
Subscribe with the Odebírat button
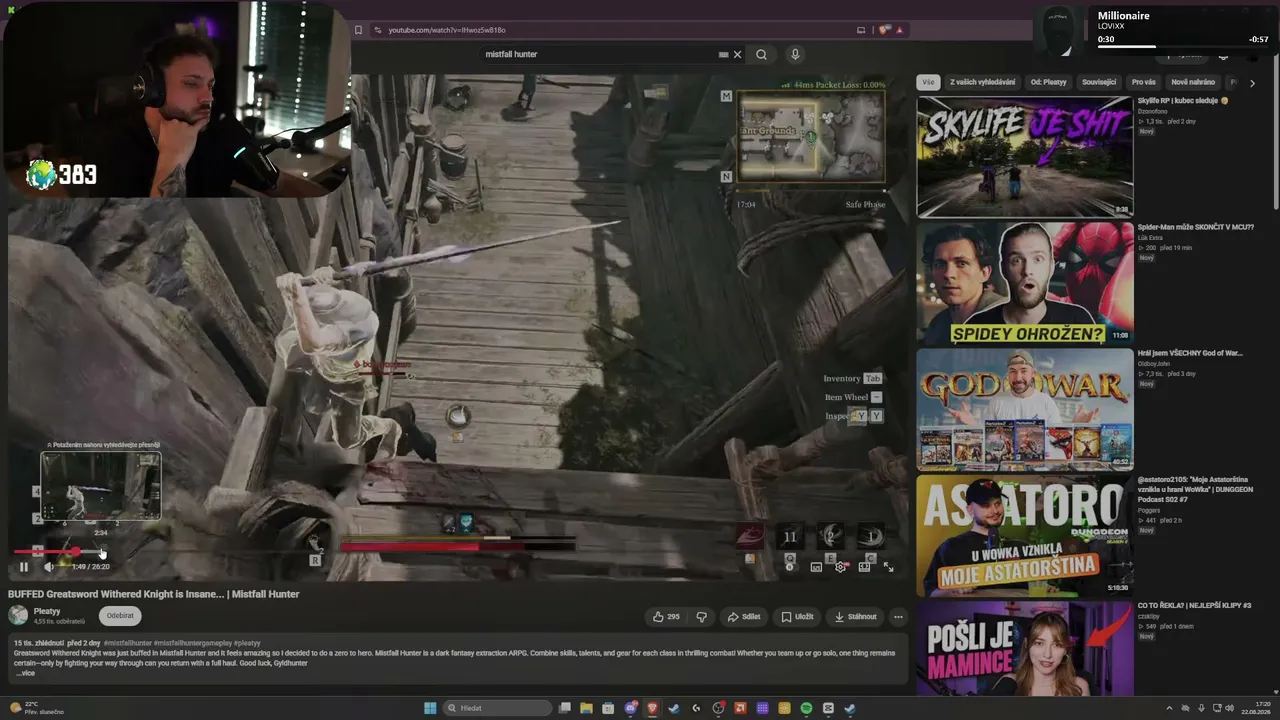pos(120,616)
